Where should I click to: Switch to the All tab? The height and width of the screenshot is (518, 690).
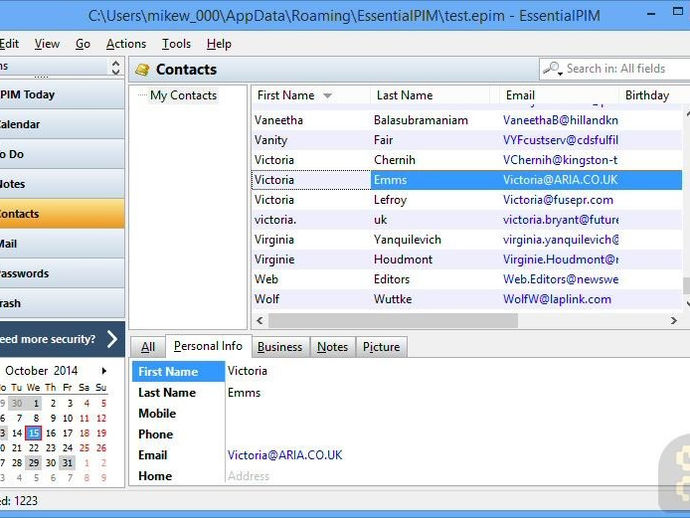point(148,347)
